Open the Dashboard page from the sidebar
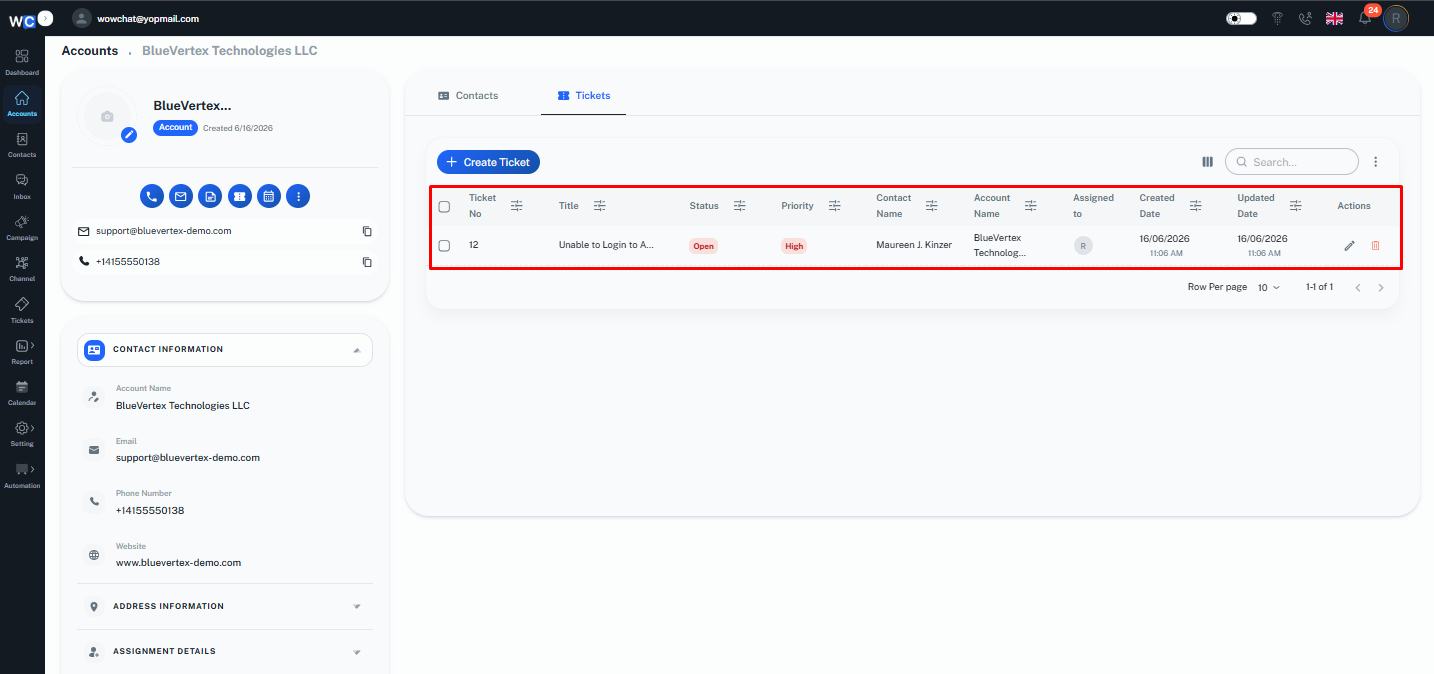 [x=22, y=62]
